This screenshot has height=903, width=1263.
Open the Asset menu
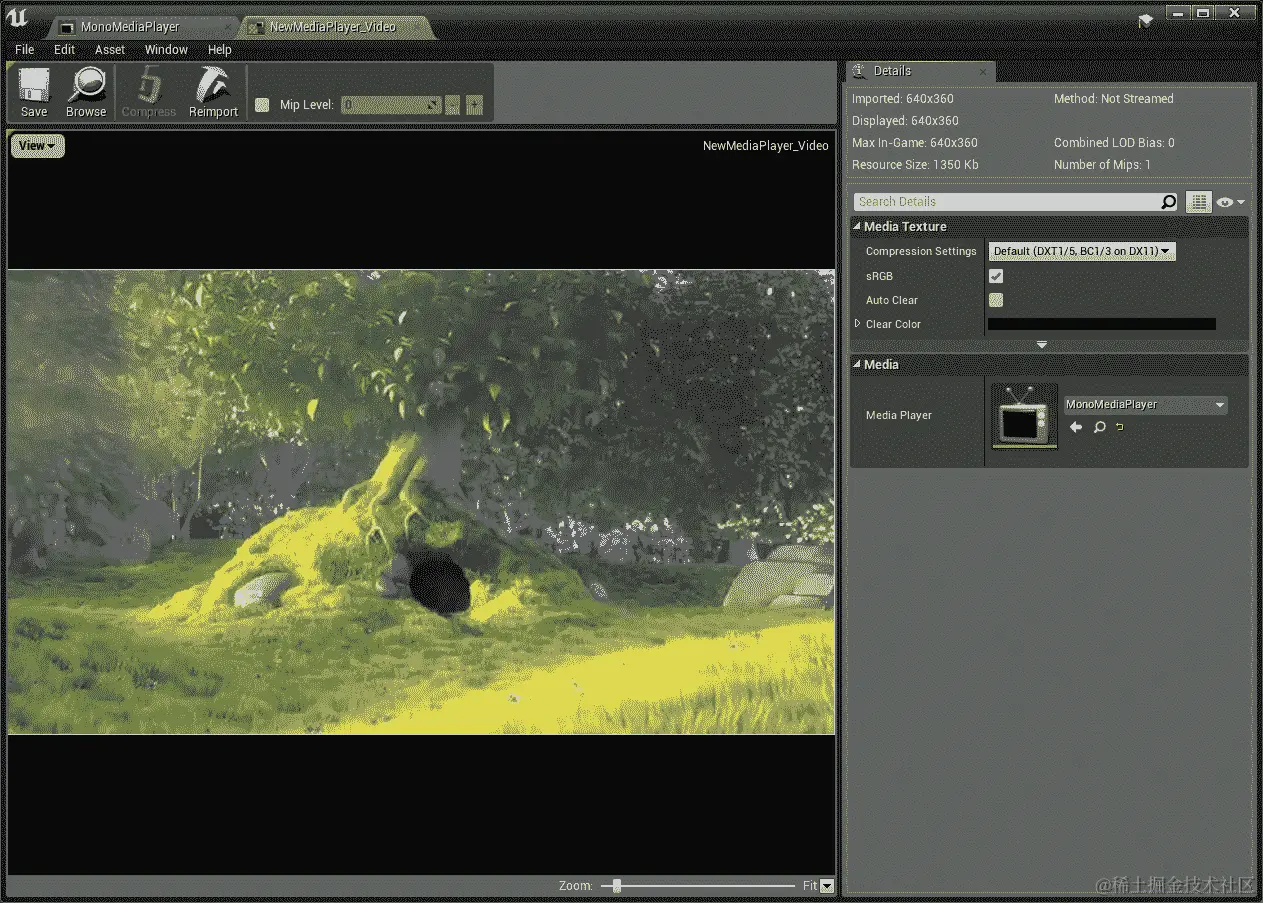tap(110, 49)
